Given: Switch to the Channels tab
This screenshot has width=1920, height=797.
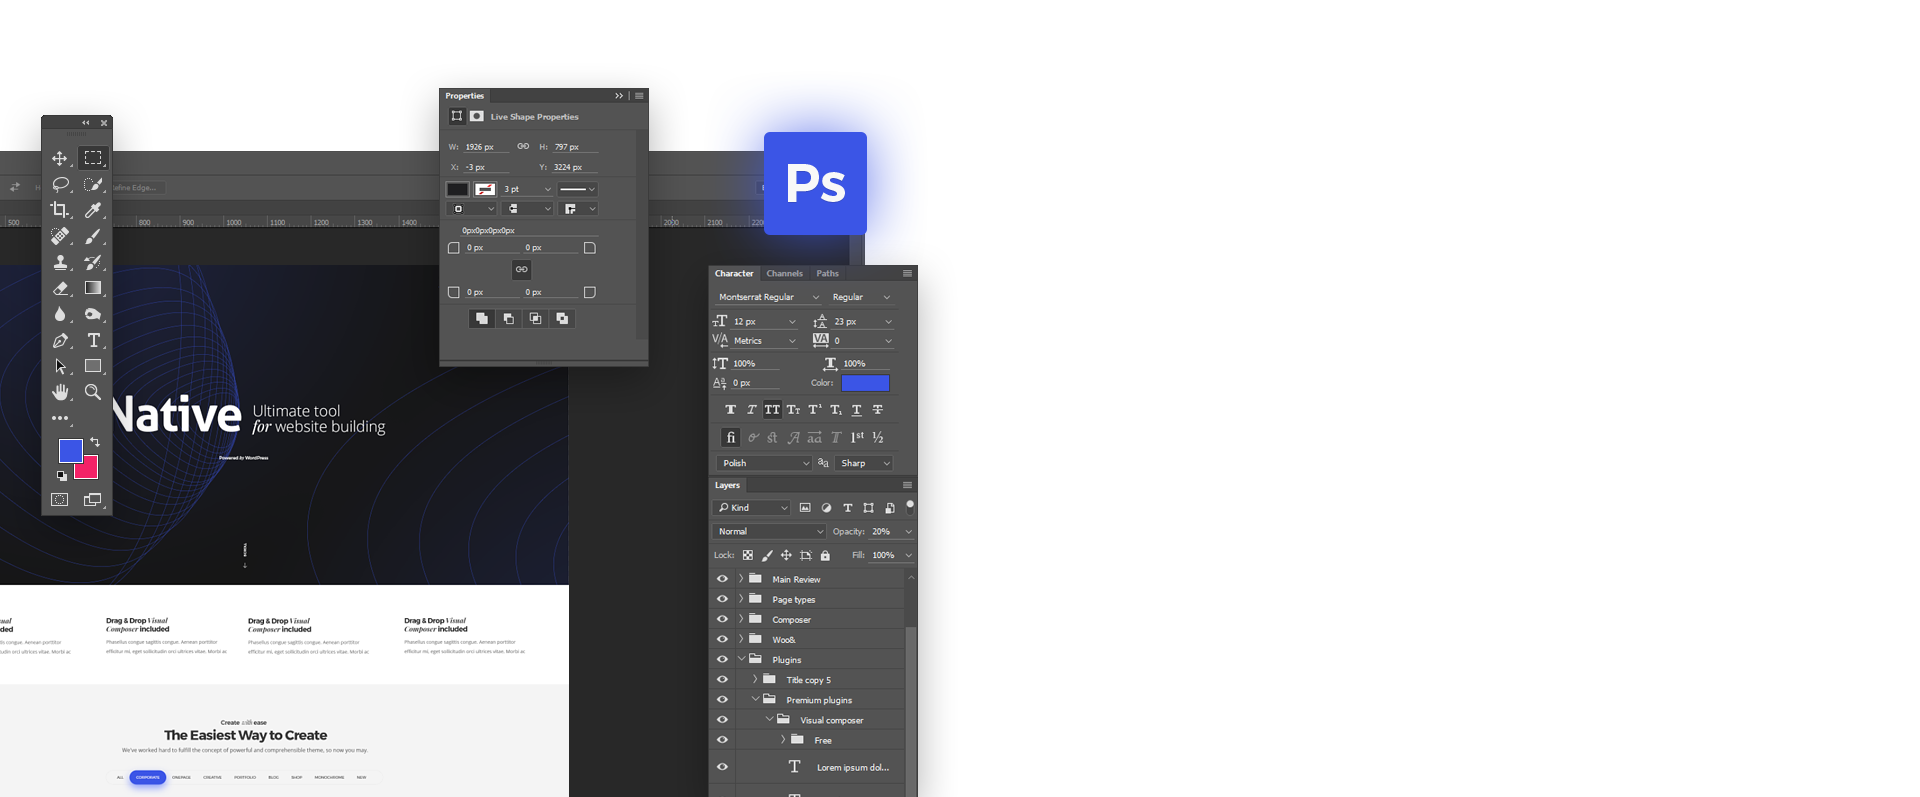Looking at the screenshot, I should (x=784, y=273).
